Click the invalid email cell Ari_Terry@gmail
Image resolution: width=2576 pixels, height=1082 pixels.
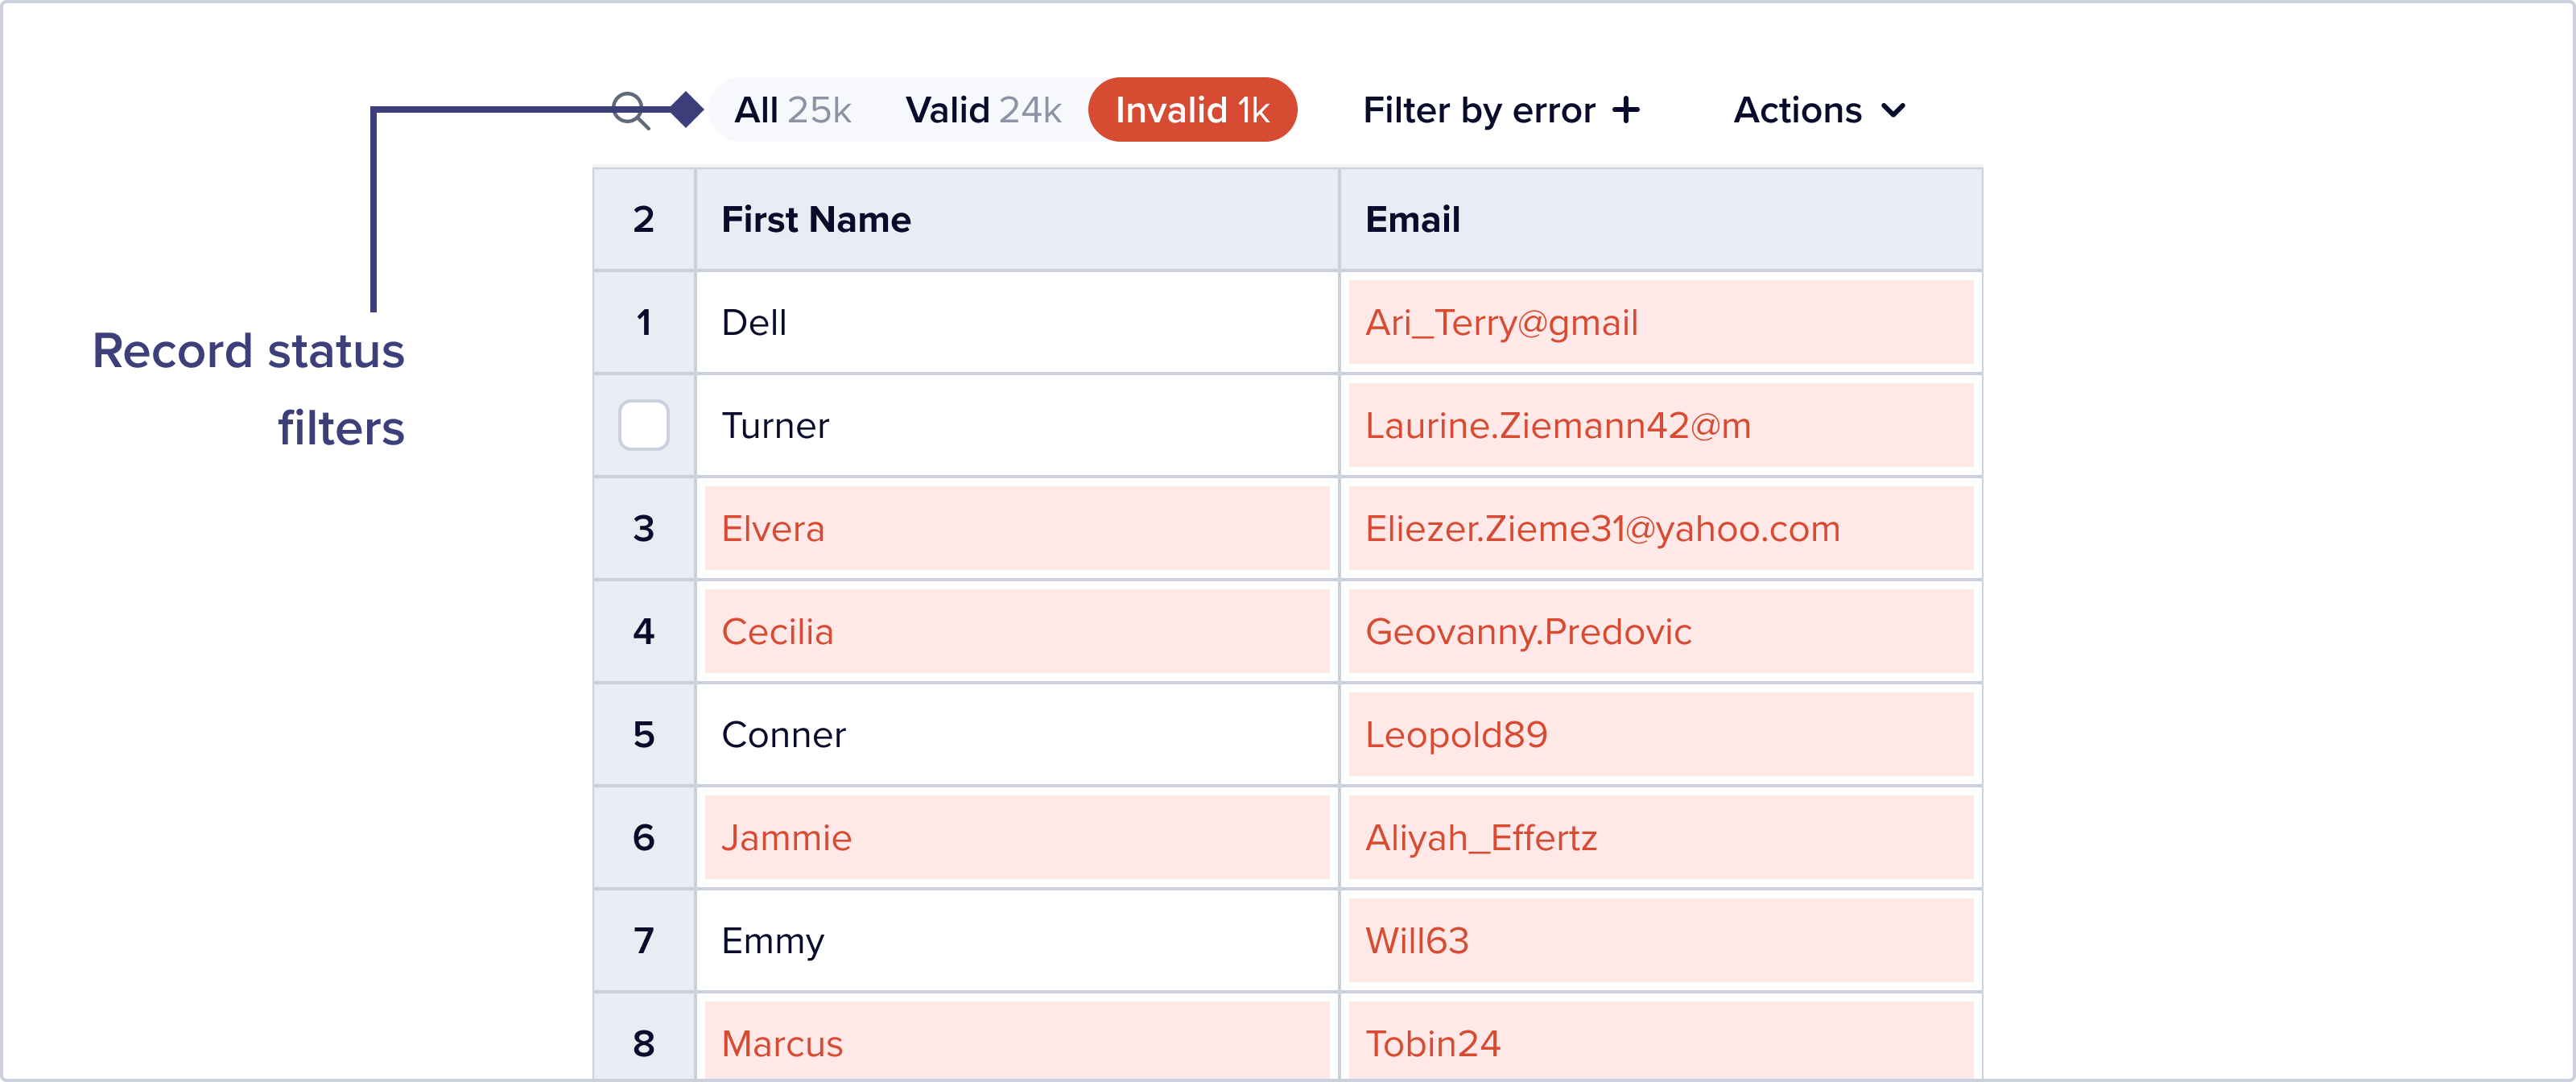coord(1660,323)
